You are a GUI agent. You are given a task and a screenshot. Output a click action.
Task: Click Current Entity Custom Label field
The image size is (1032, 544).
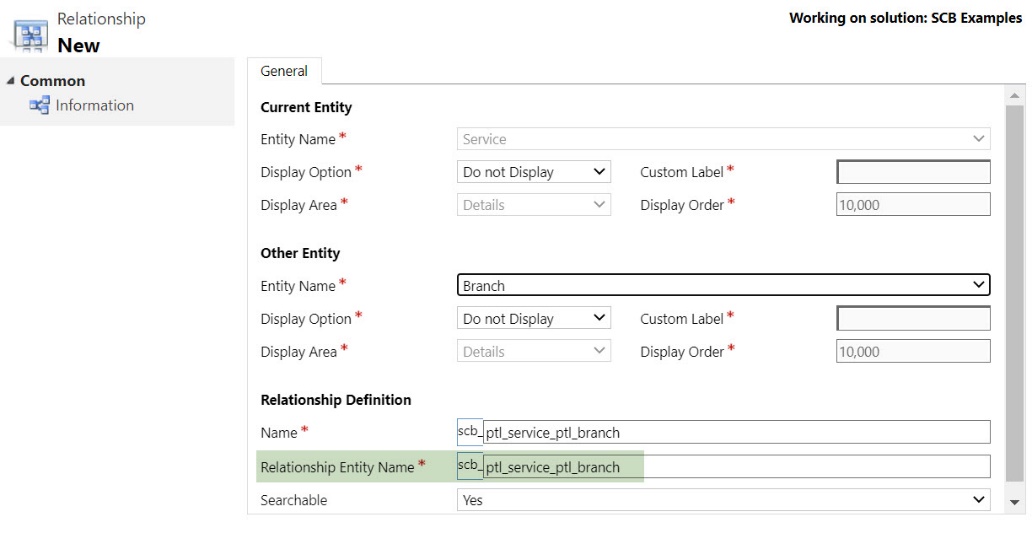pos(913,172)
